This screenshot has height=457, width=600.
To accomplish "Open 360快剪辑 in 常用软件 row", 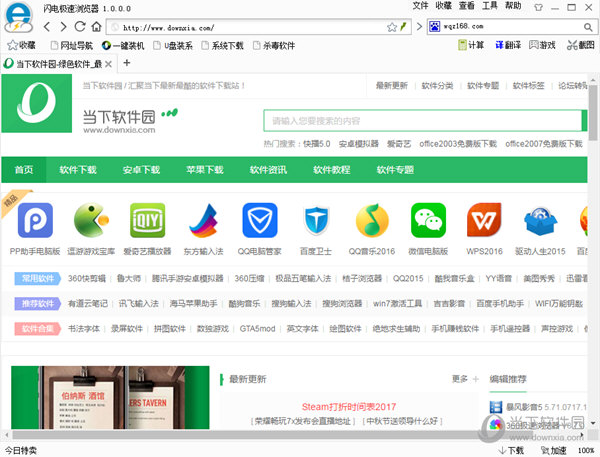I will click(87, 278).
